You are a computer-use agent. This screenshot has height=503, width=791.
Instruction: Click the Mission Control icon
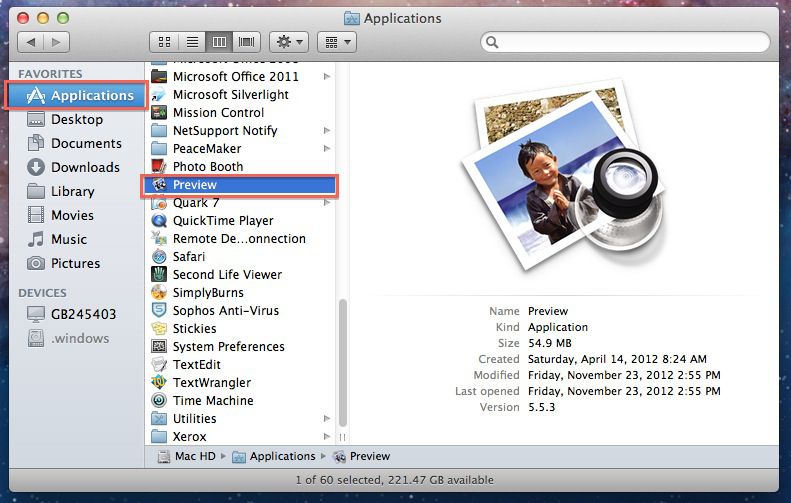159,113
